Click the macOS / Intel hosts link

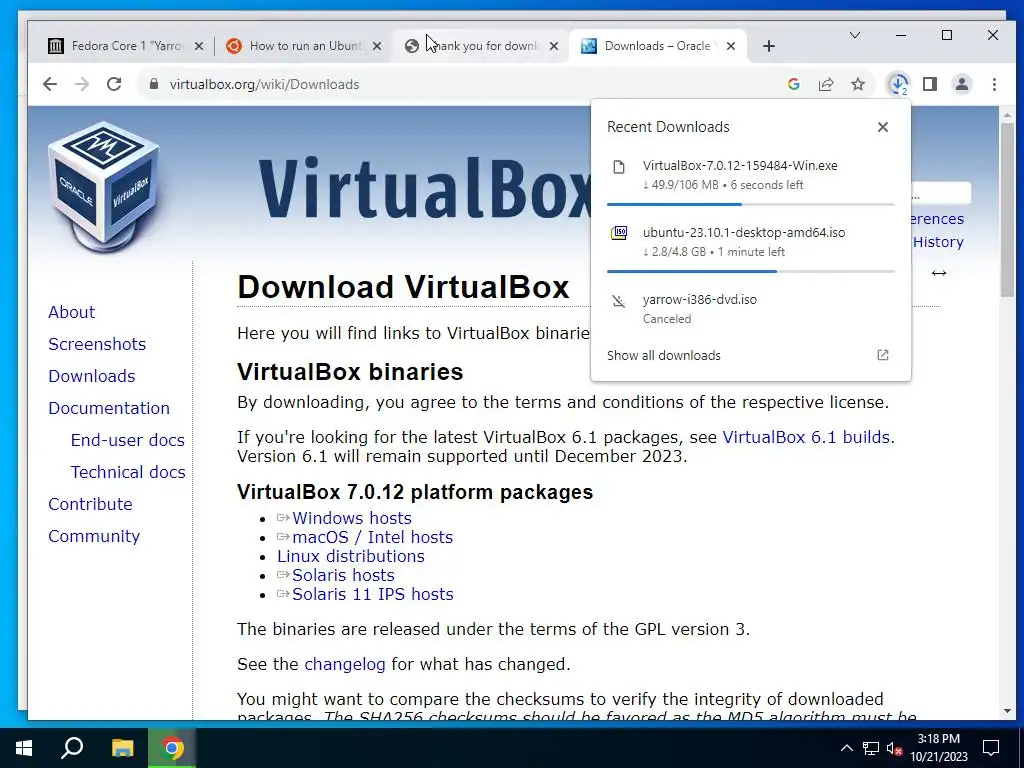coord(372,537)
